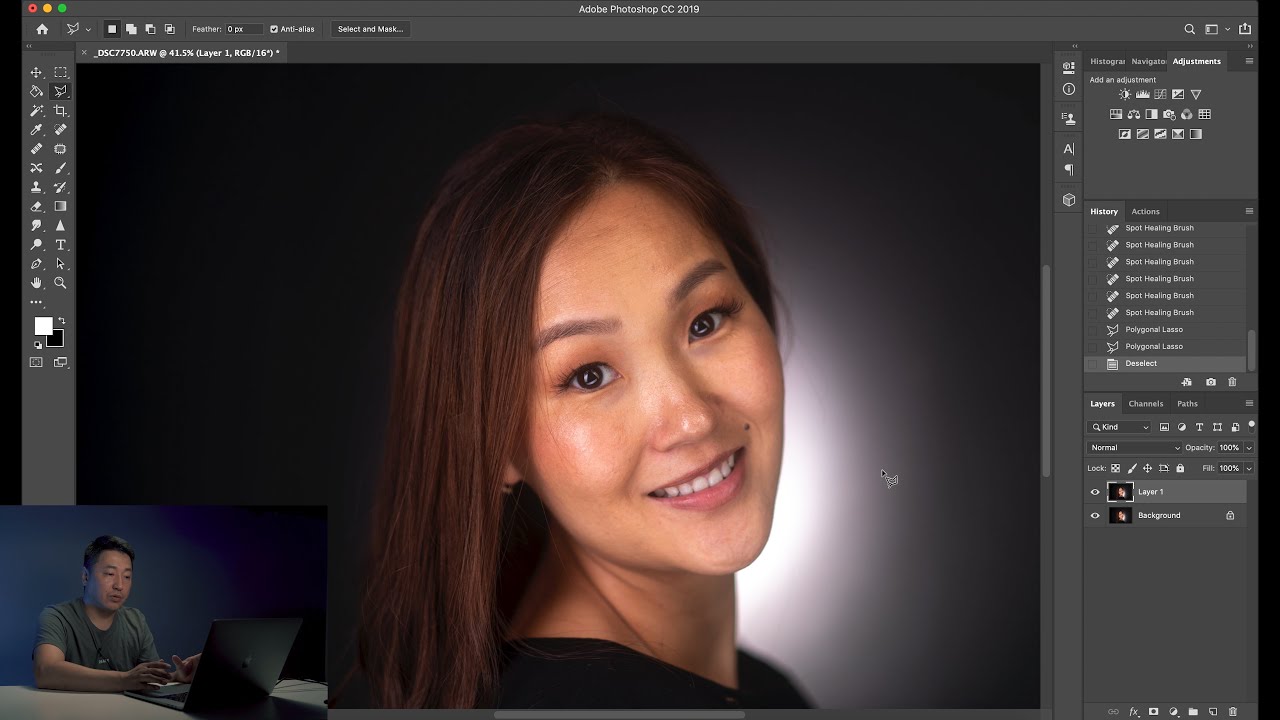This screenshot has width=1280, height=720.
Task: Select the Move tool
Action: [x=36, y=72]
